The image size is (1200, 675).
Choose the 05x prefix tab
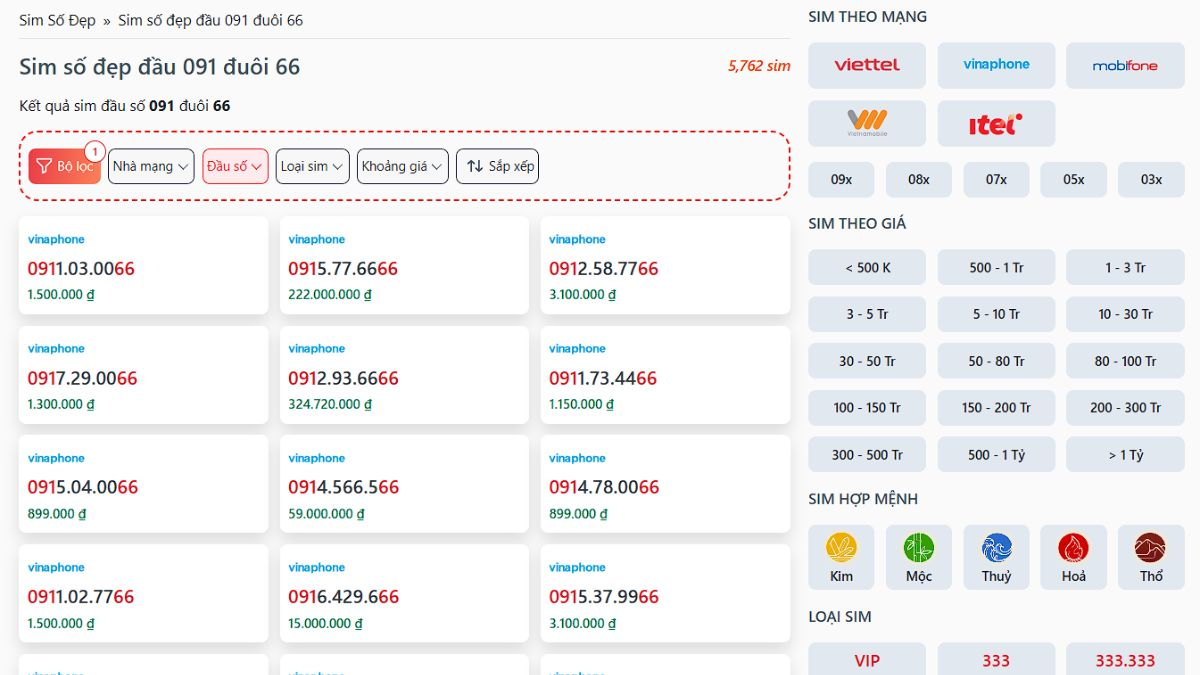point(1074,180)
